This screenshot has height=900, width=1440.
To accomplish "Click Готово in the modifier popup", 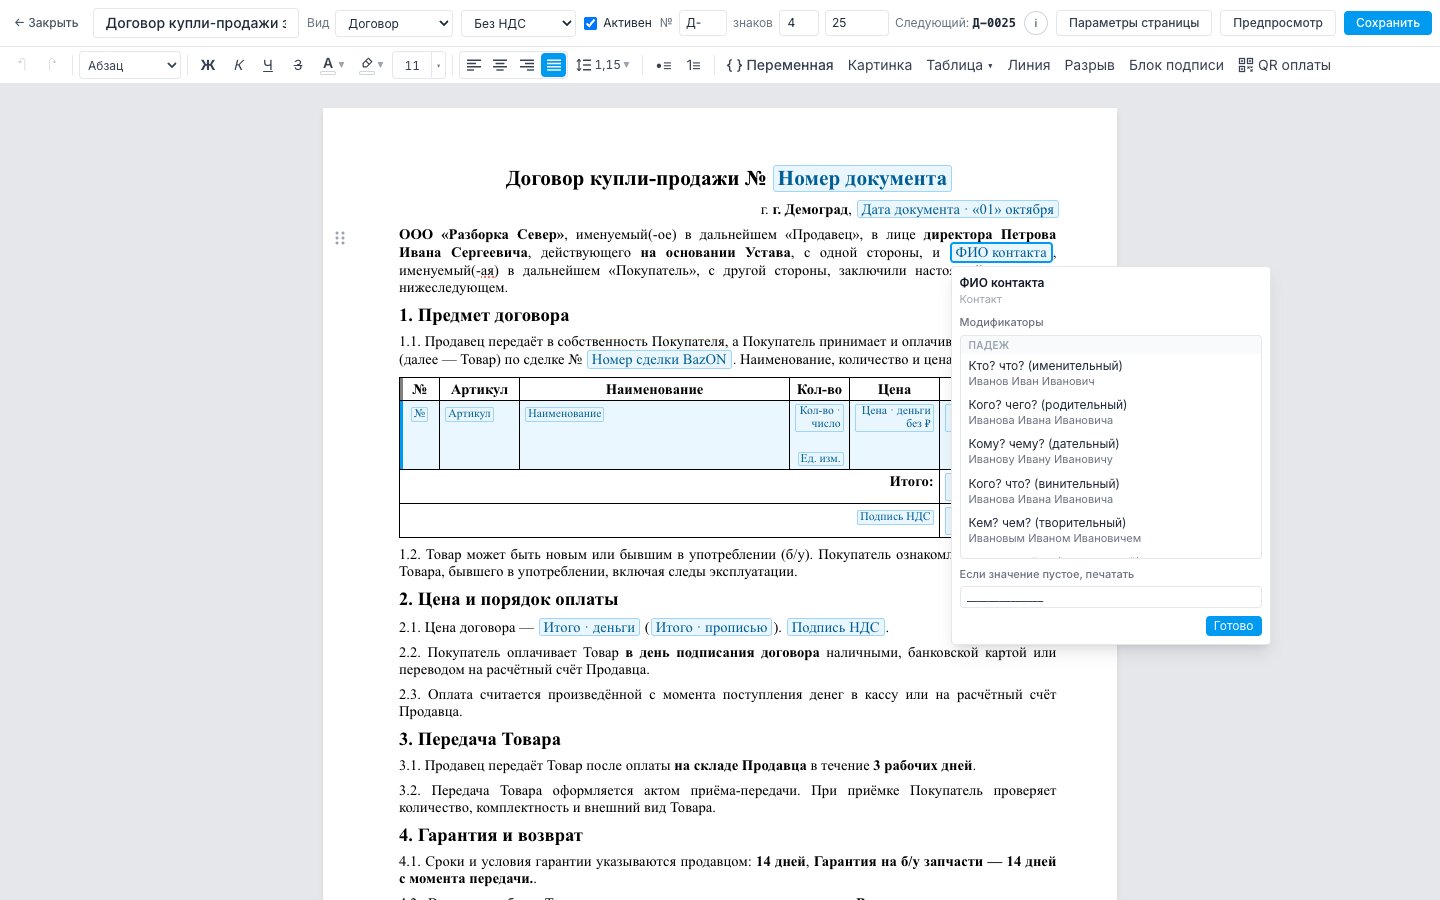I will (1233, 626).
